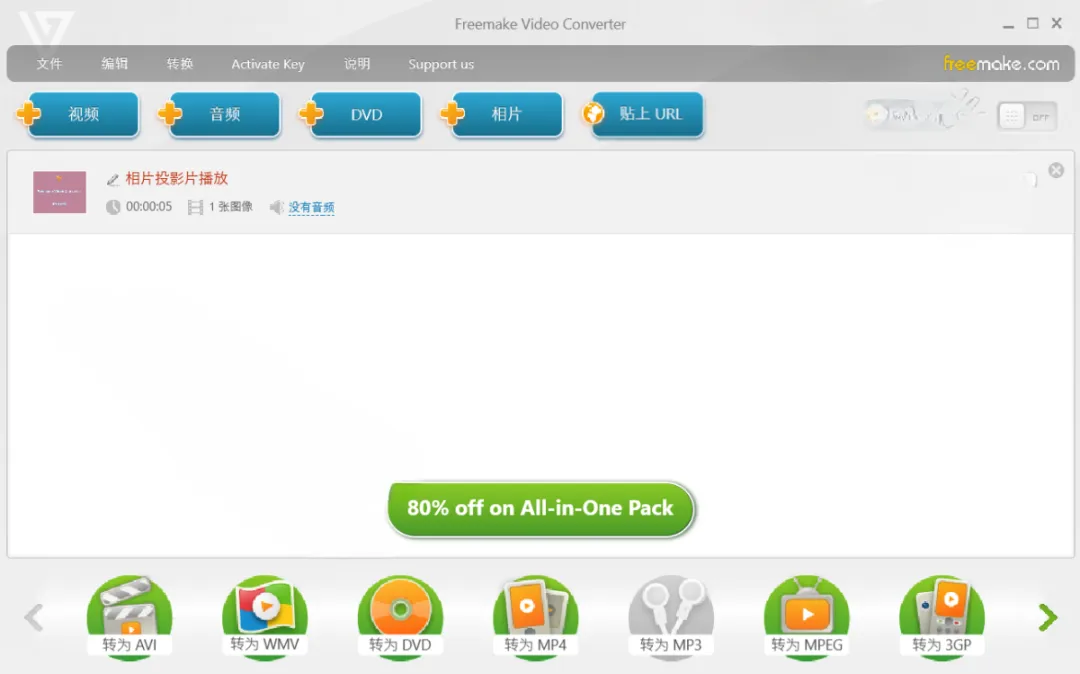Convert to MPEG format
Image resolution: width=1080 pixels, height=674 pixels.
pos(807,618)
